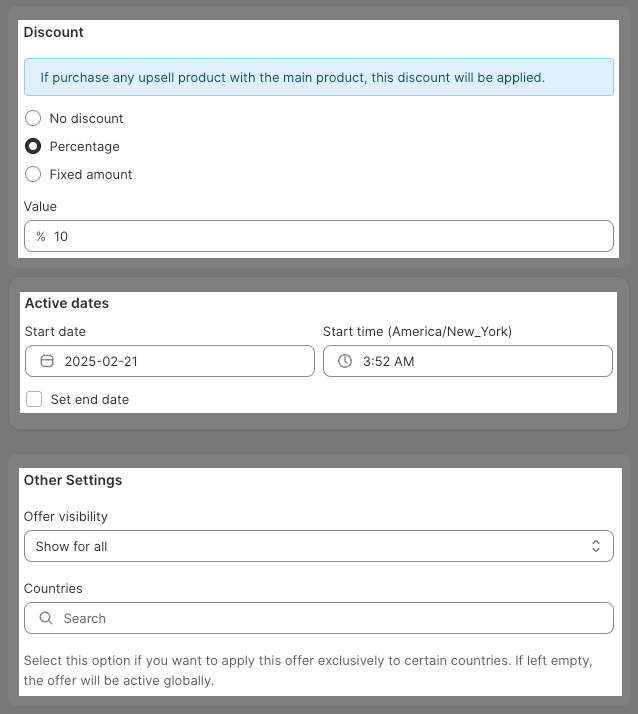Image resolution: width=638 pixels, height=714 pixels.
Task: Click the clock icon in Start time
Action: 345,361
